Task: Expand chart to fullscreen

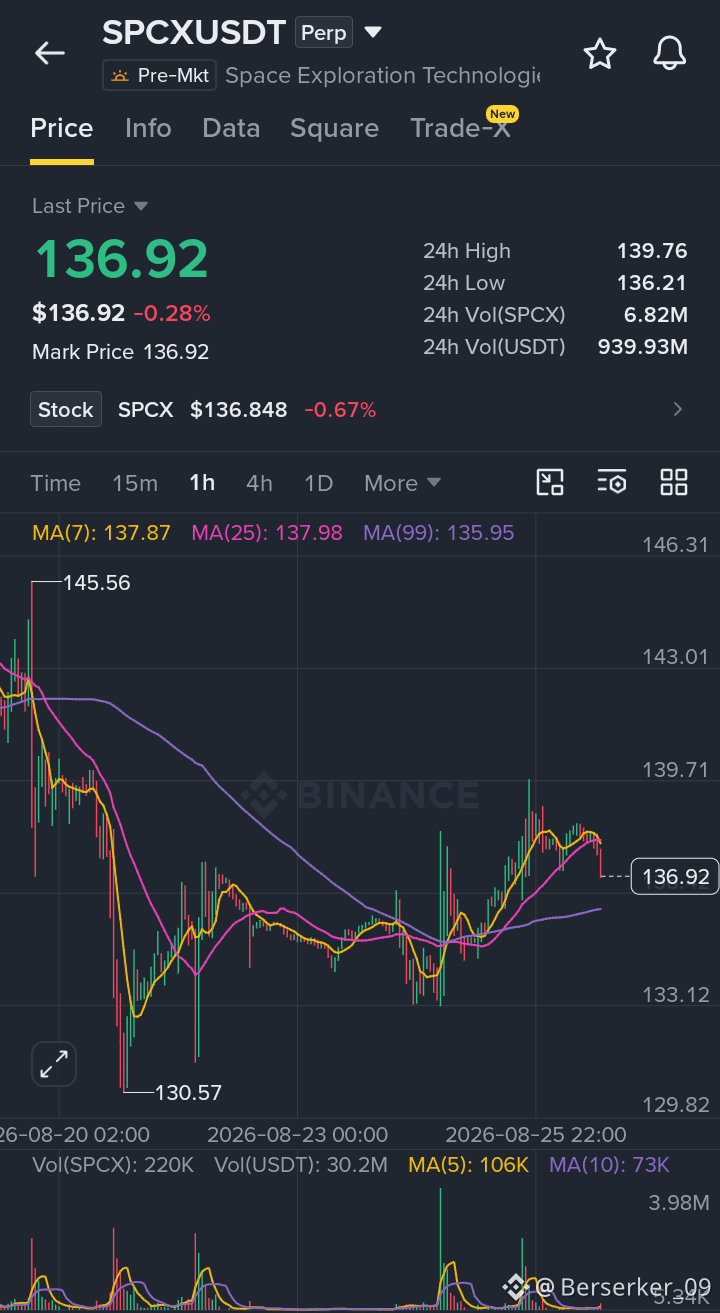Action: 54,1064
